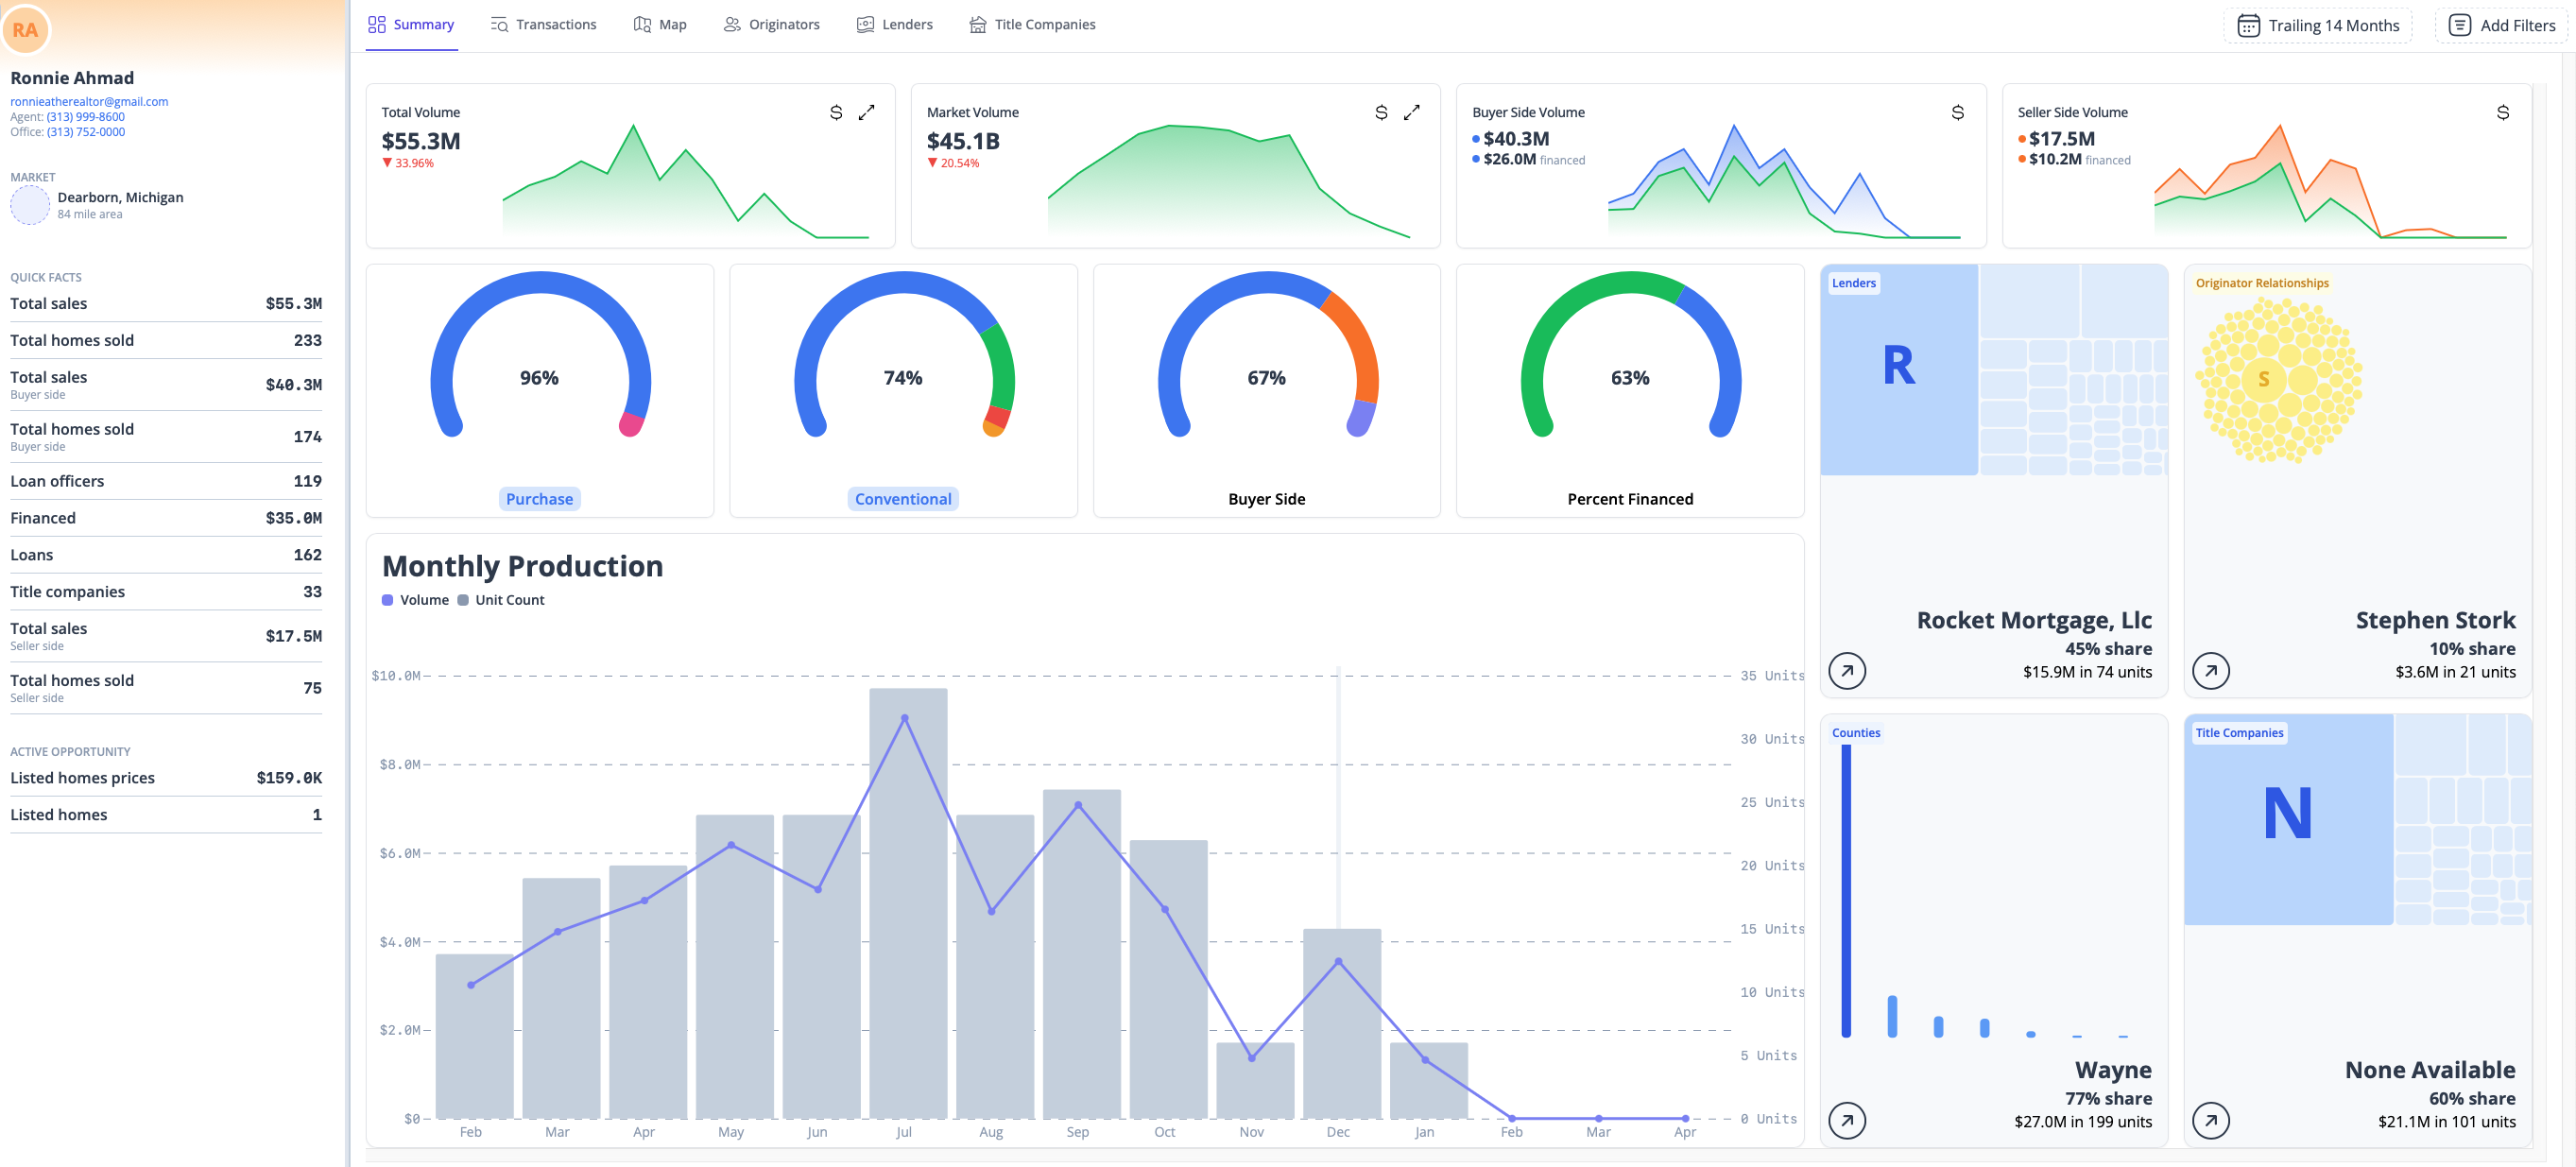
Task: Open Rocket Mortgage details via arrow icon
Action: click(1848, 671)
